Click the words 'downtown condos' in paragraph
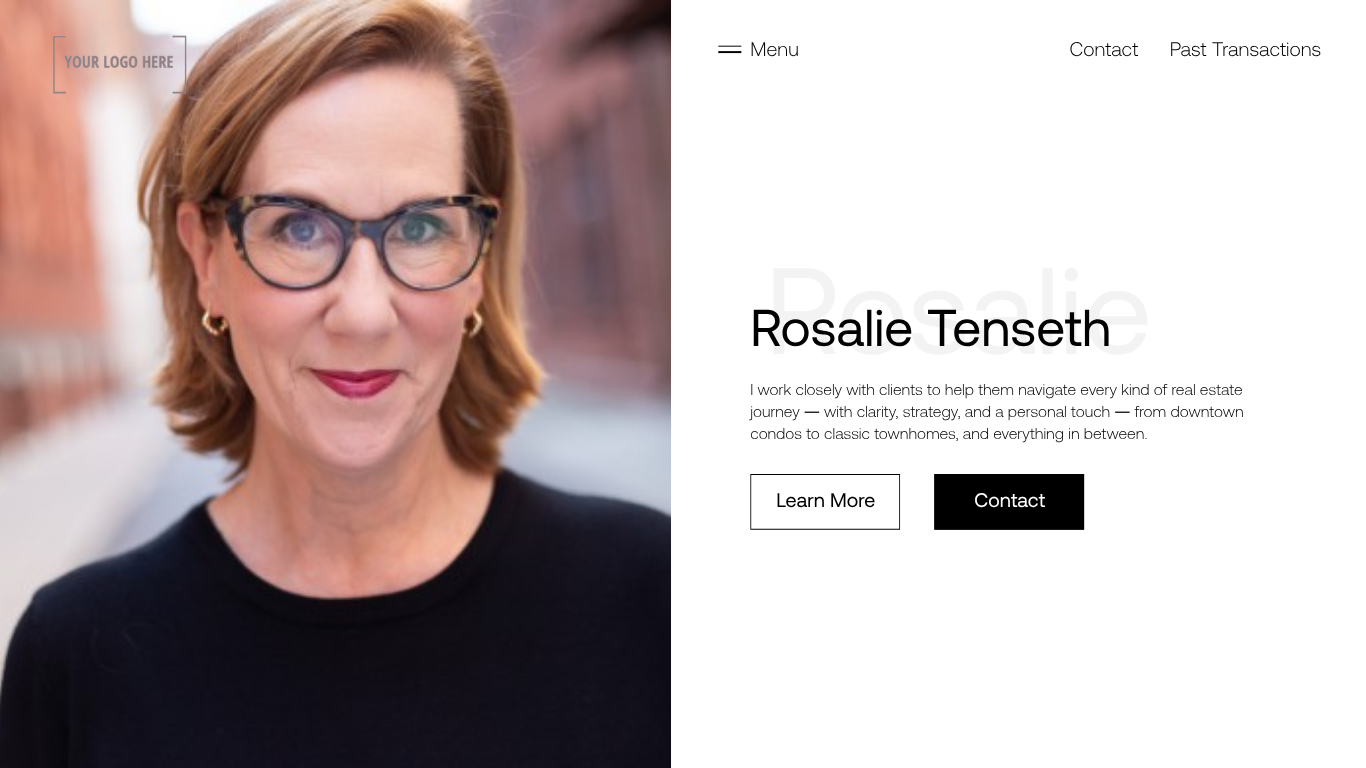Image resolution: width=1366 pixels, height=768 pixels. point(1207,411)
